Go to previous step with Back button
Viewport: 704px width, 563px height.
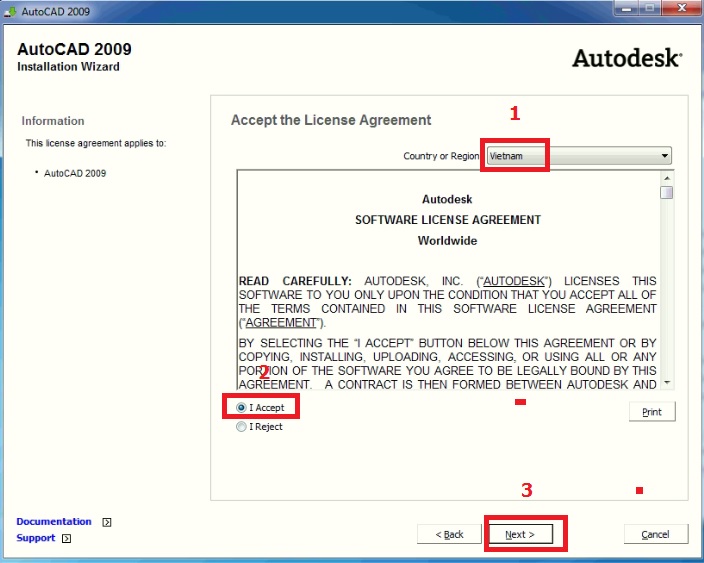[449, 534]
